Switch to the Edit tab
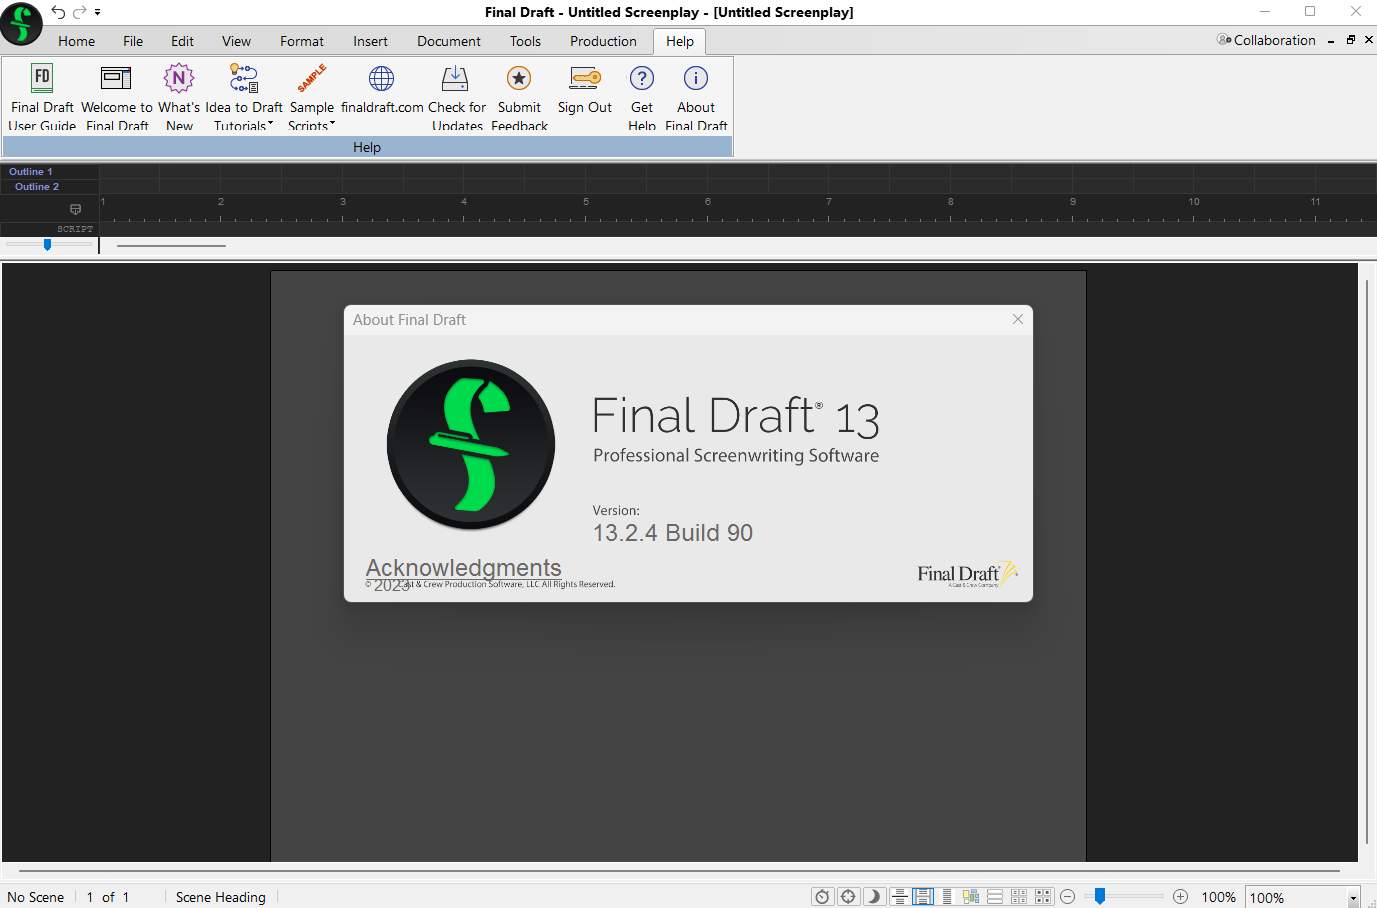Viewport: 1377px width, 908px height. (x=182, y=41)
